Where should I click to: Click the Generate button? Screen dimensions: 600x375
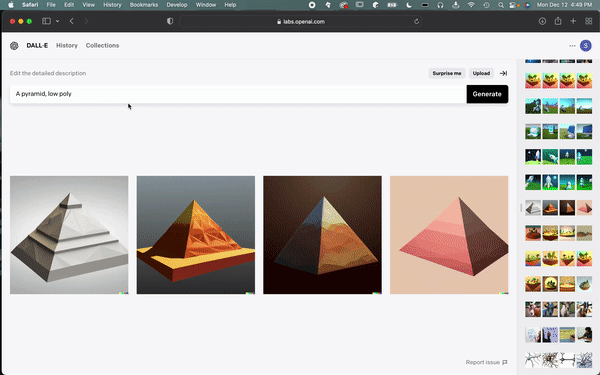tap(487, 94)
